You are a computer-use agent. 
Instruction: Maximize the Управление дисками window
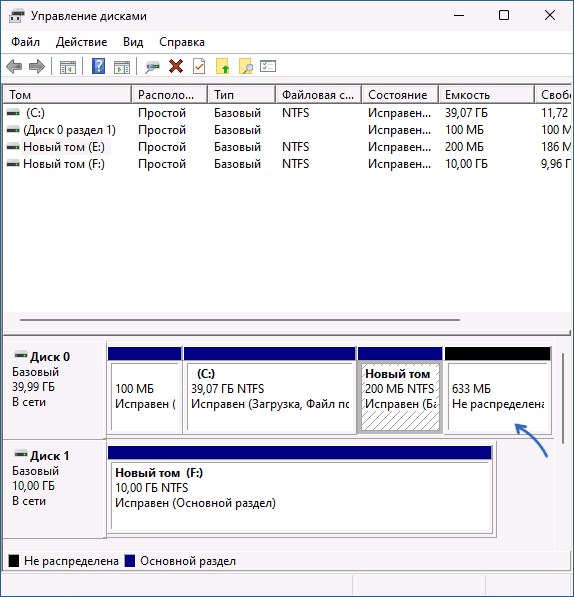coord(504,15)
